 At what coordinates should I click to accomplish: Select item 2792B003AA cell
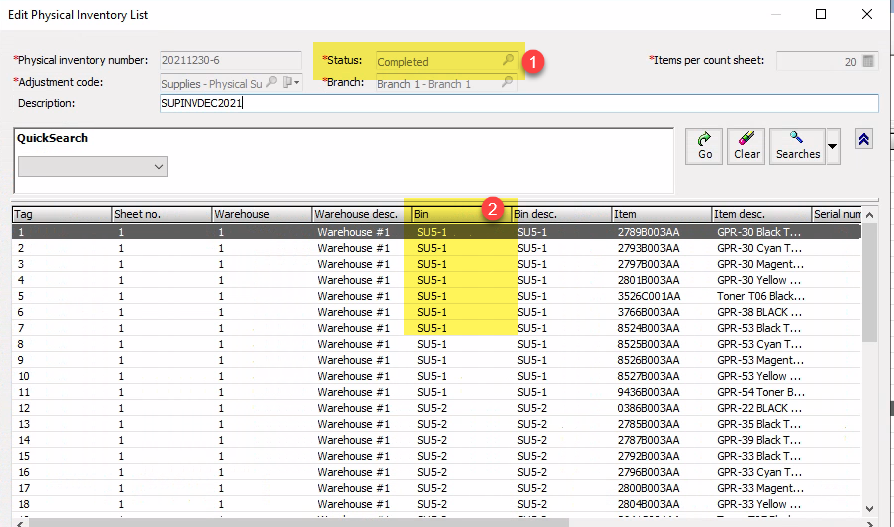(648, 456)
